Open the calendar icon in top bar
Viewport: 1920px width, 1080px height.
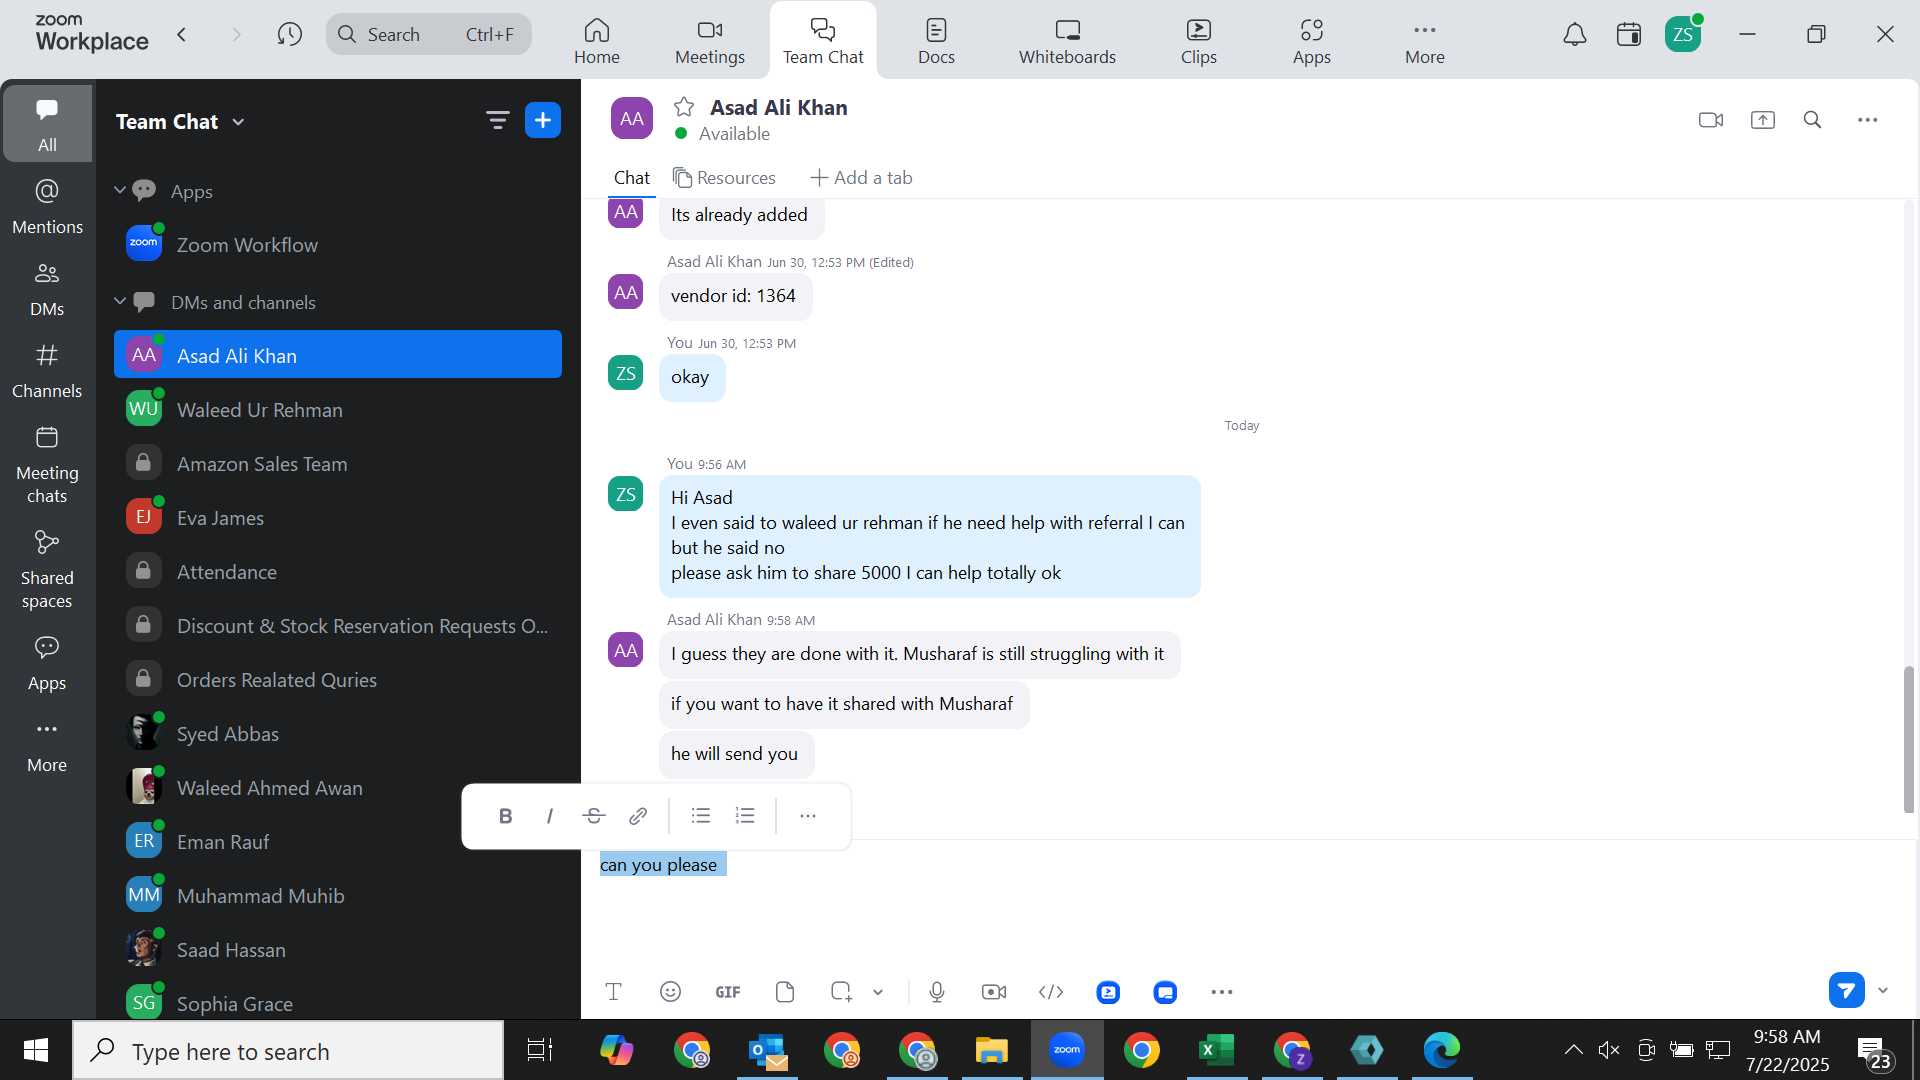point(1628,35)
